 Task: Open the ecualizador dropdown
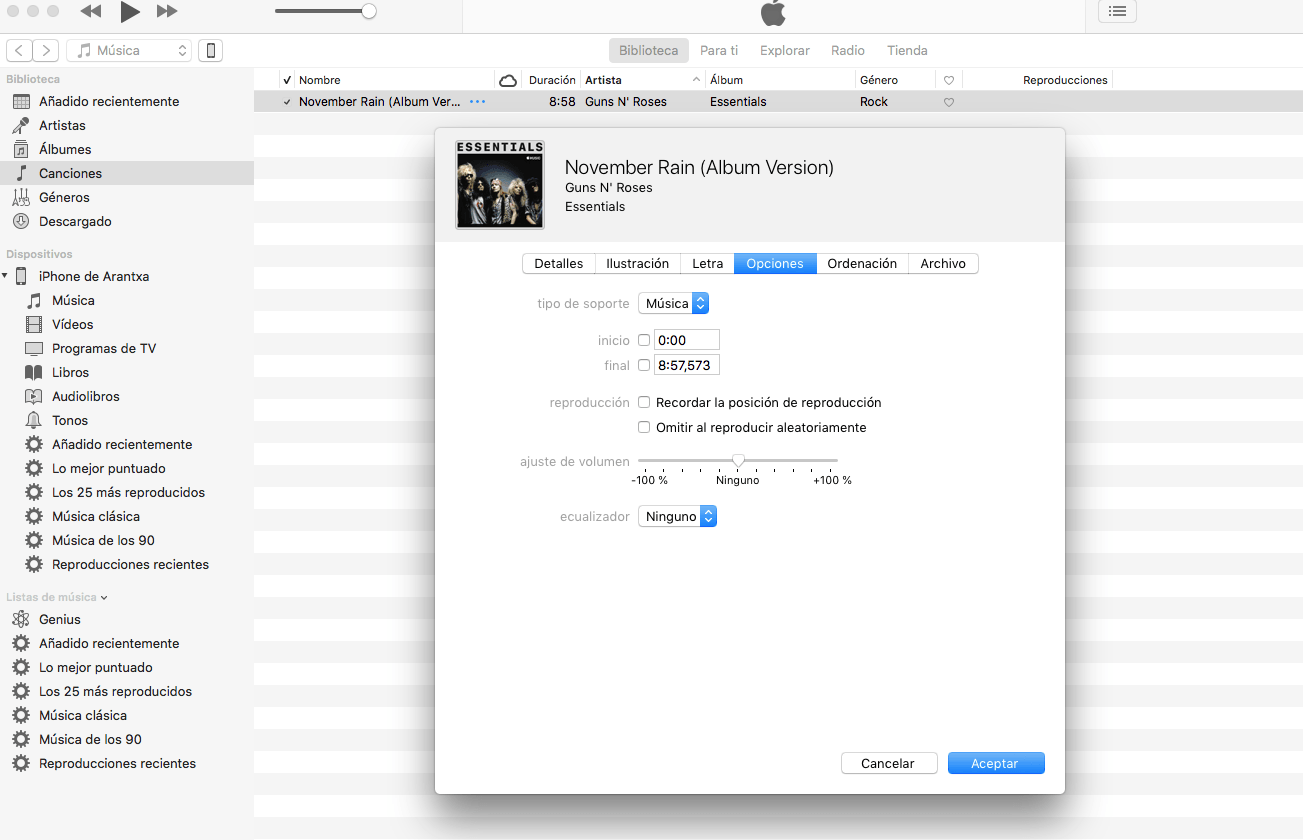(678, 517)
